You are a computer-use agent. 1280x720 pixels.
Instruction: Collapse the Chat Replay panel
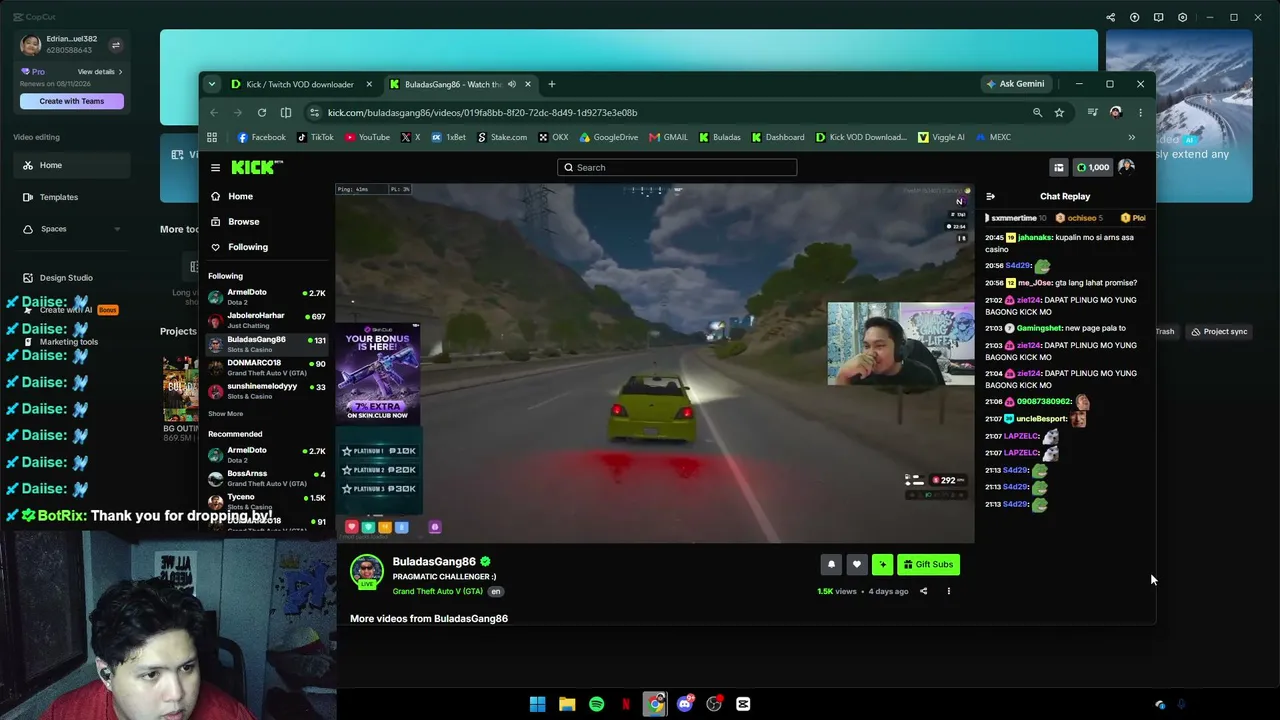click(990, 196)
